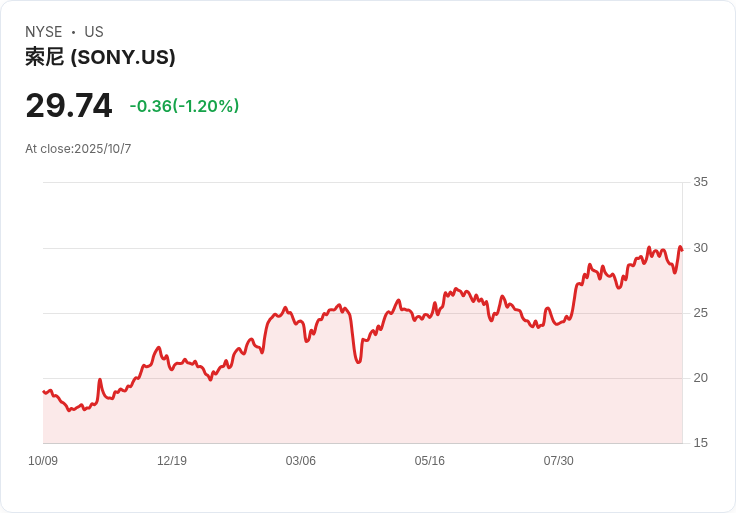Click the starting point of the price line
This screenshot has width=736, height=513.
pyautogui.click(x=44, y=391)
